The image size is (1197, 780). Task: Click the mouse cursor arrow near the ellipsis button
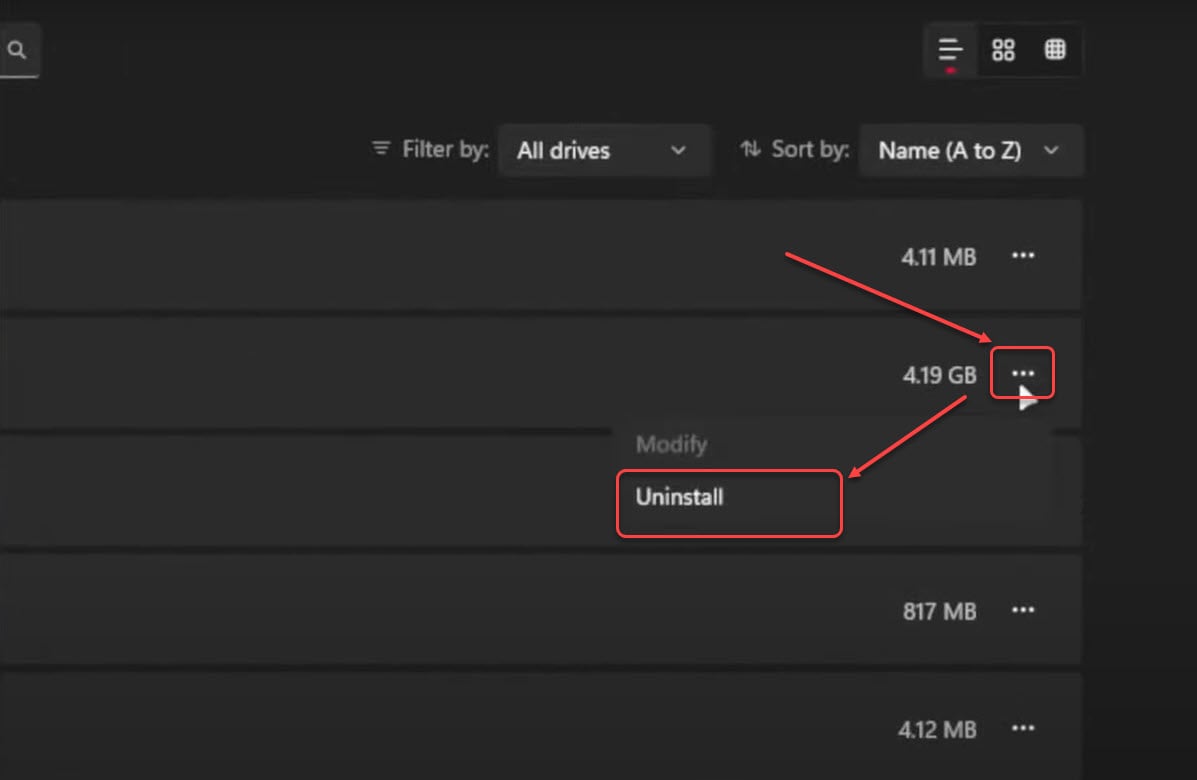(1026, 400)
